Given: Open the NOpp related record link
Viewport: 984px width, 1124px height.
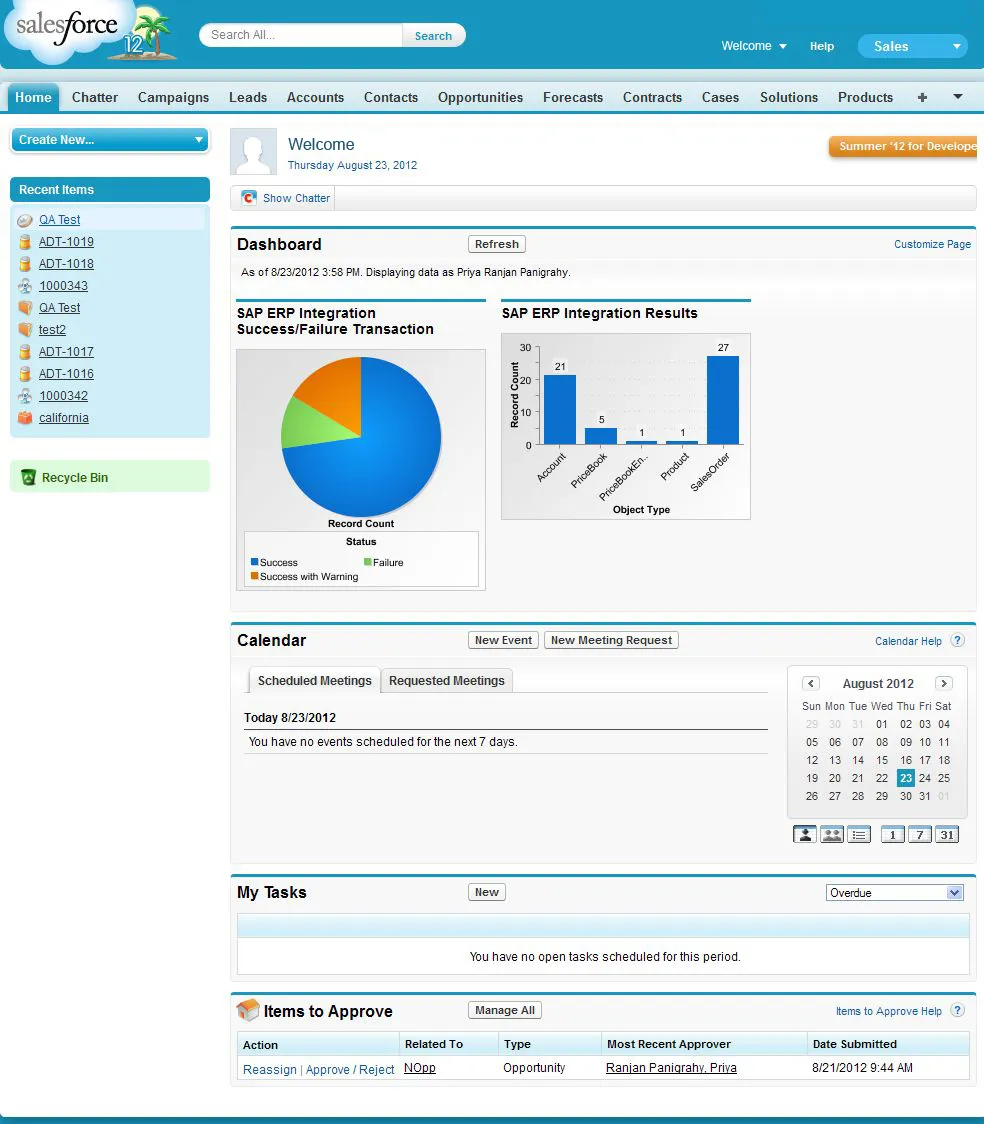Looking at the screenshot, I should pos(420,1068).
